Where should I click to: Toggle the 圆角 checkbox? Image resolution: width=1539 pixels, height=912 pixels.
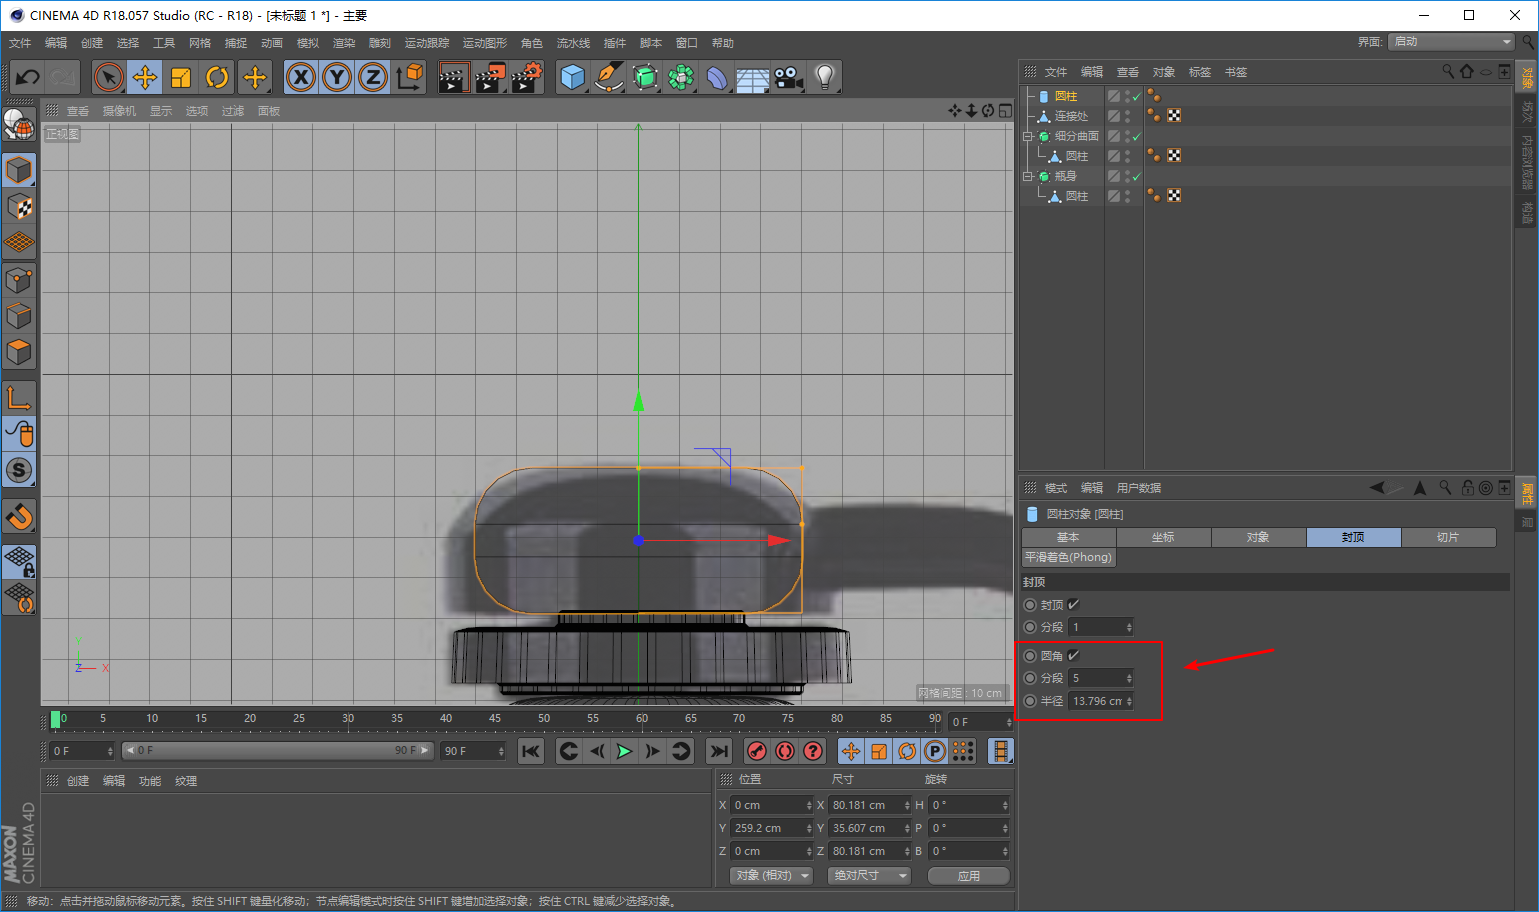tap(1073, 655)
